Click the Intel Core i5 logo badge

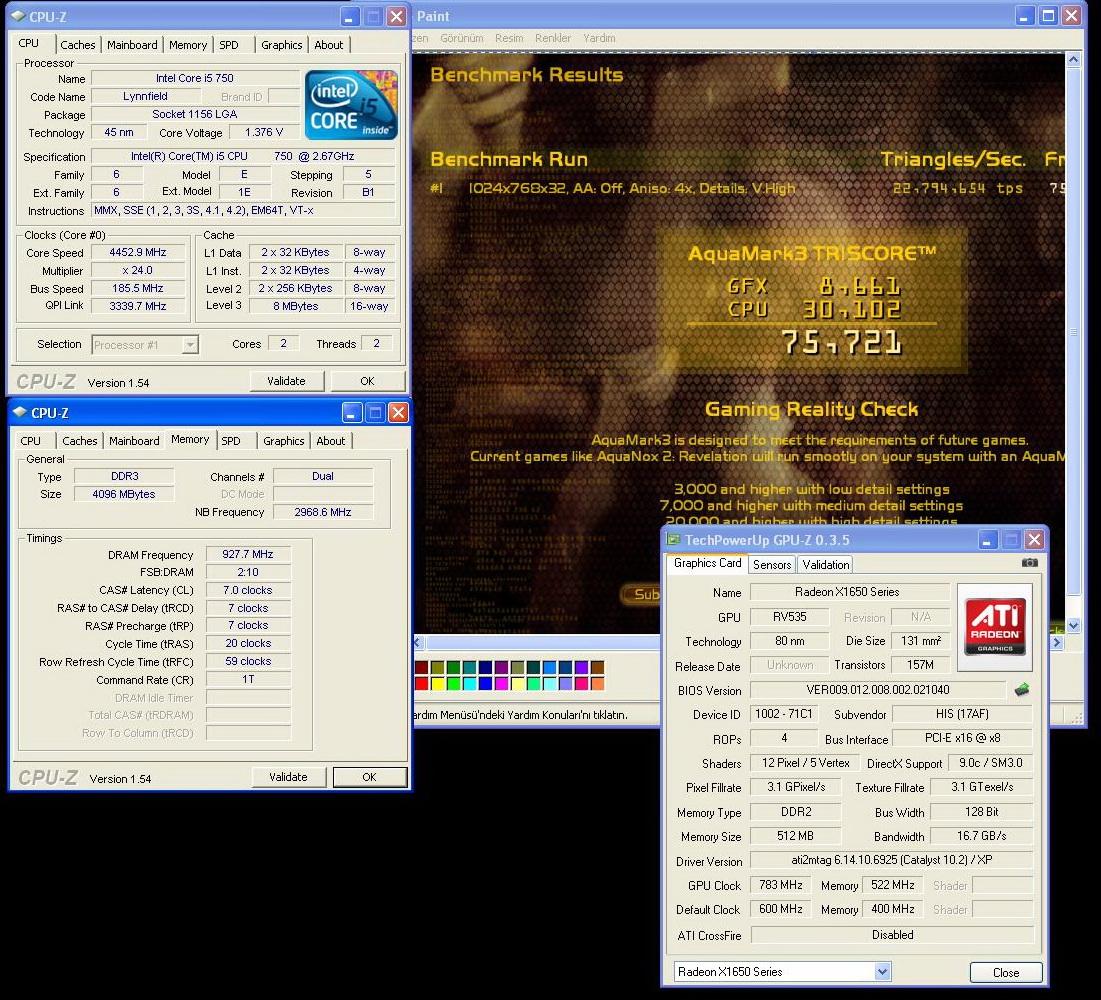[351, 104]
